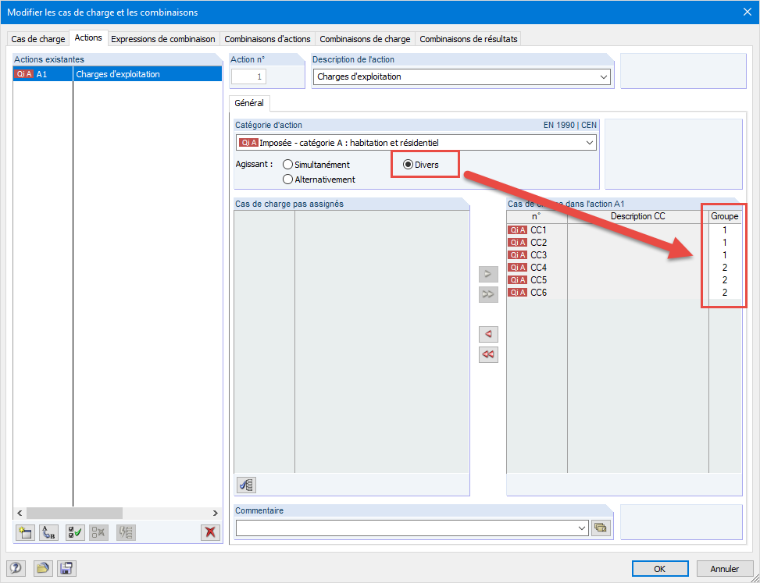The height and width of the screenshot is (583, 760).
Task: Remove all load cases with the double left arrow
Action: click(x=488, y=354)
